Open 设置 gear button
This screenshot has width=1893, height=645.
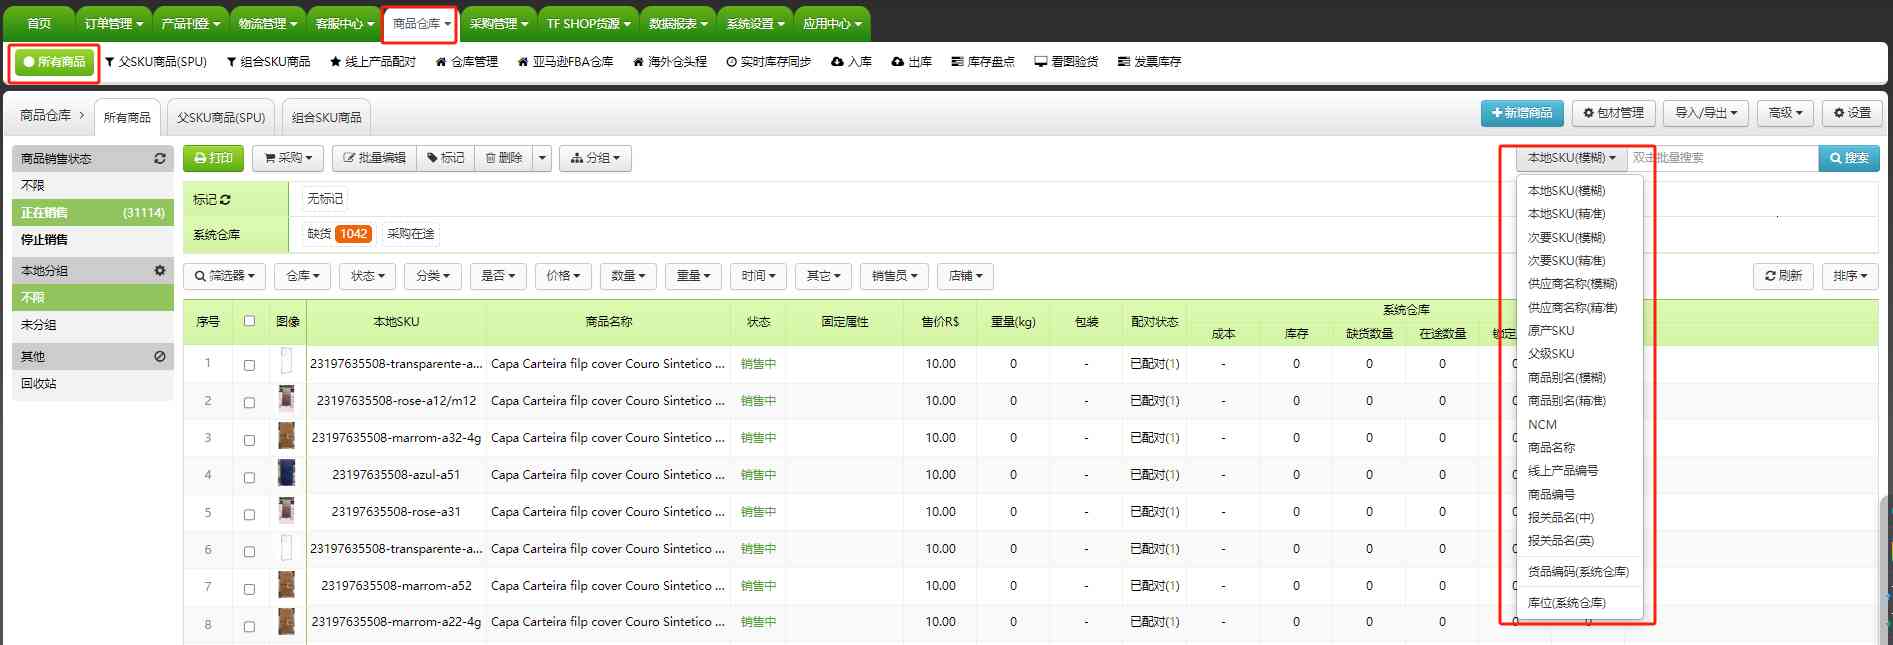(x=1852, y=113)
